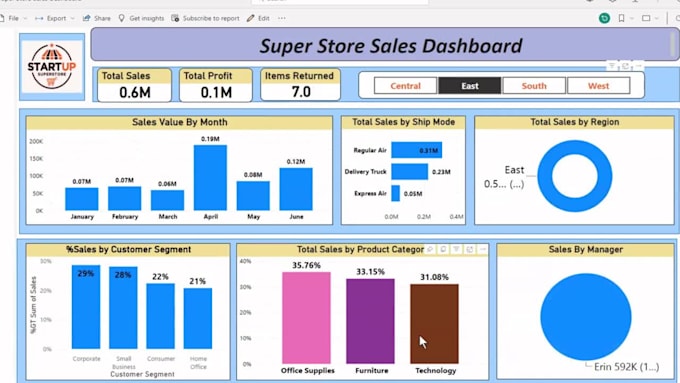Open the toolbar more options ellipsis
680x383 pixels.
[x=282, y=18]
